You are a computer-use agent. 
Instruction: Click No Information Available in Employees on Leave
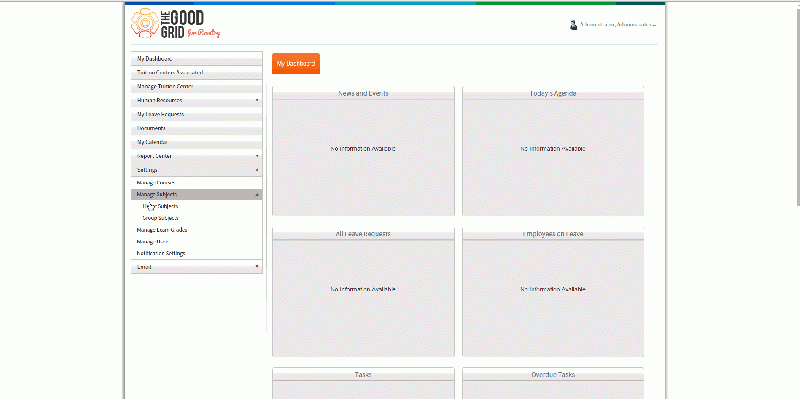point(553,289)
